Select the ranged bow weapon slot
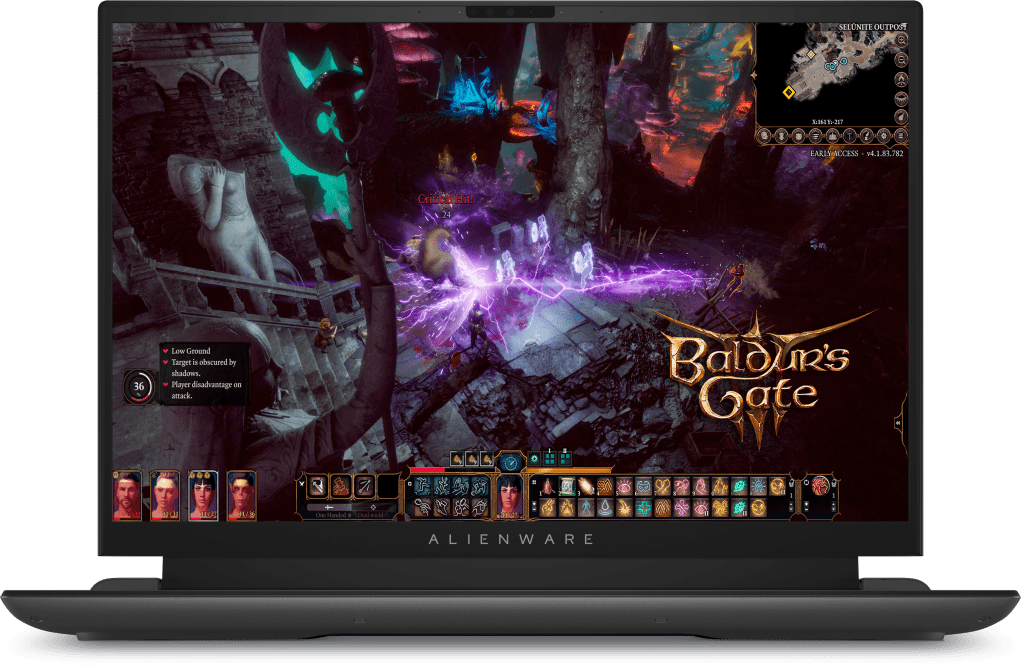 tap(366, 486)
